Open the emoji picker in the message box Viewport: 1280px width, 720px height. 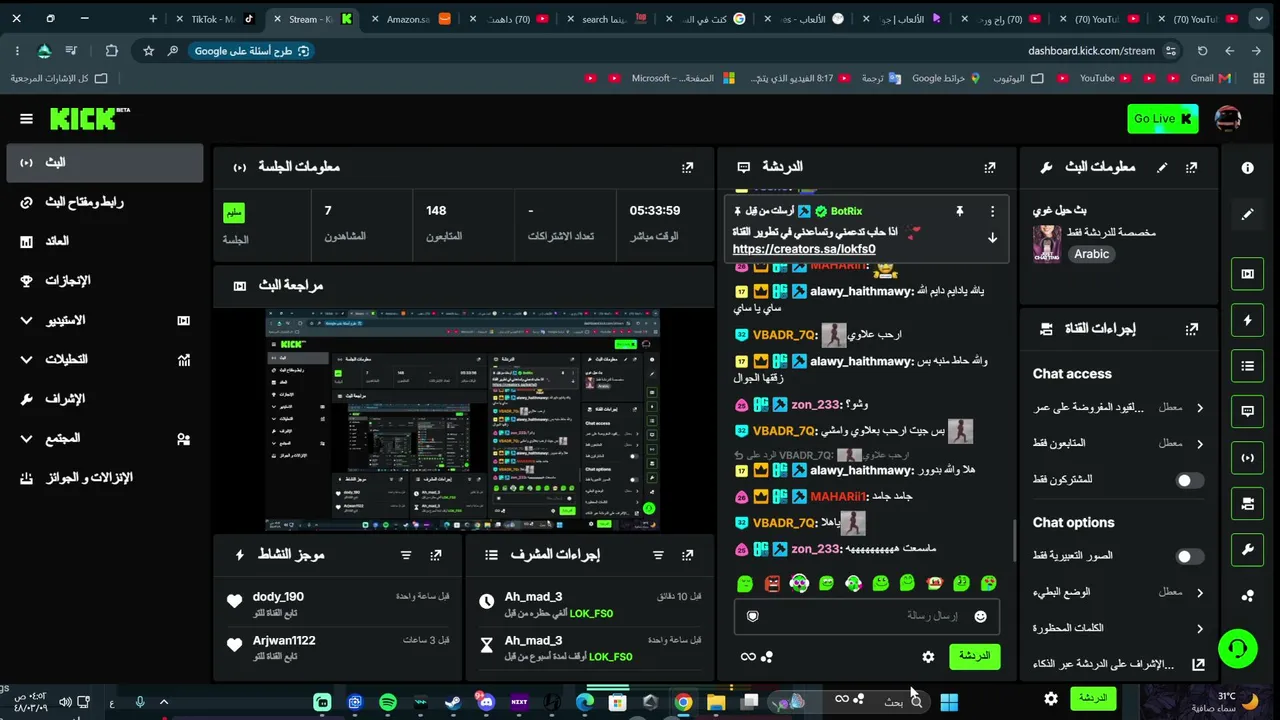tap(980, 617)
